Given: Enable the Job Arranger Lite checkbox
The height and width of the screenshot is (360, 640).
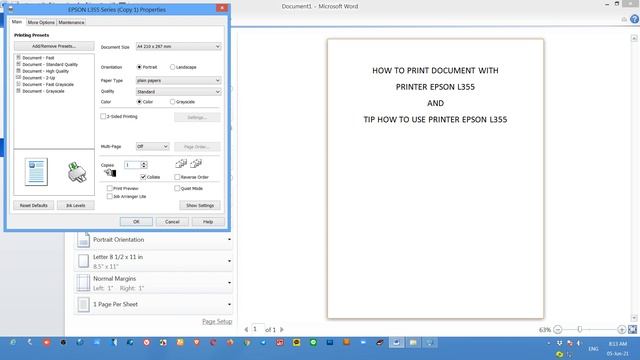Looking at the screenshot, I should (x=109, y=196).
